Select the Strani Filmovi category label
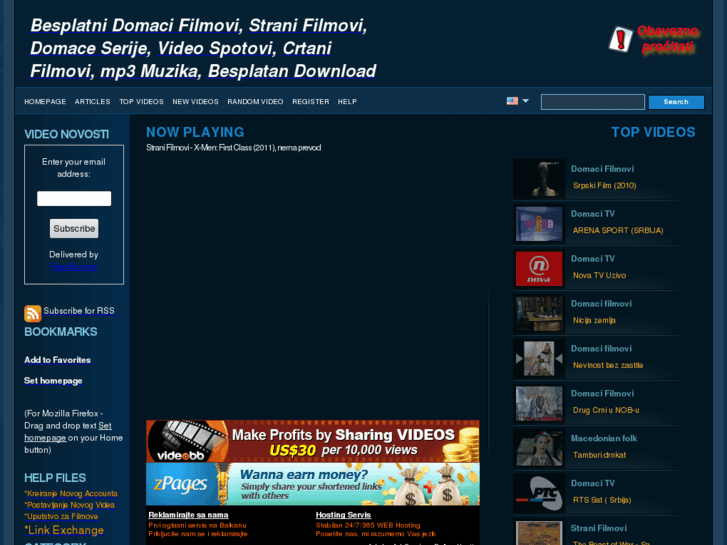Image resolution: width=727 pixels, height=545 pixels. pos(599,528)
